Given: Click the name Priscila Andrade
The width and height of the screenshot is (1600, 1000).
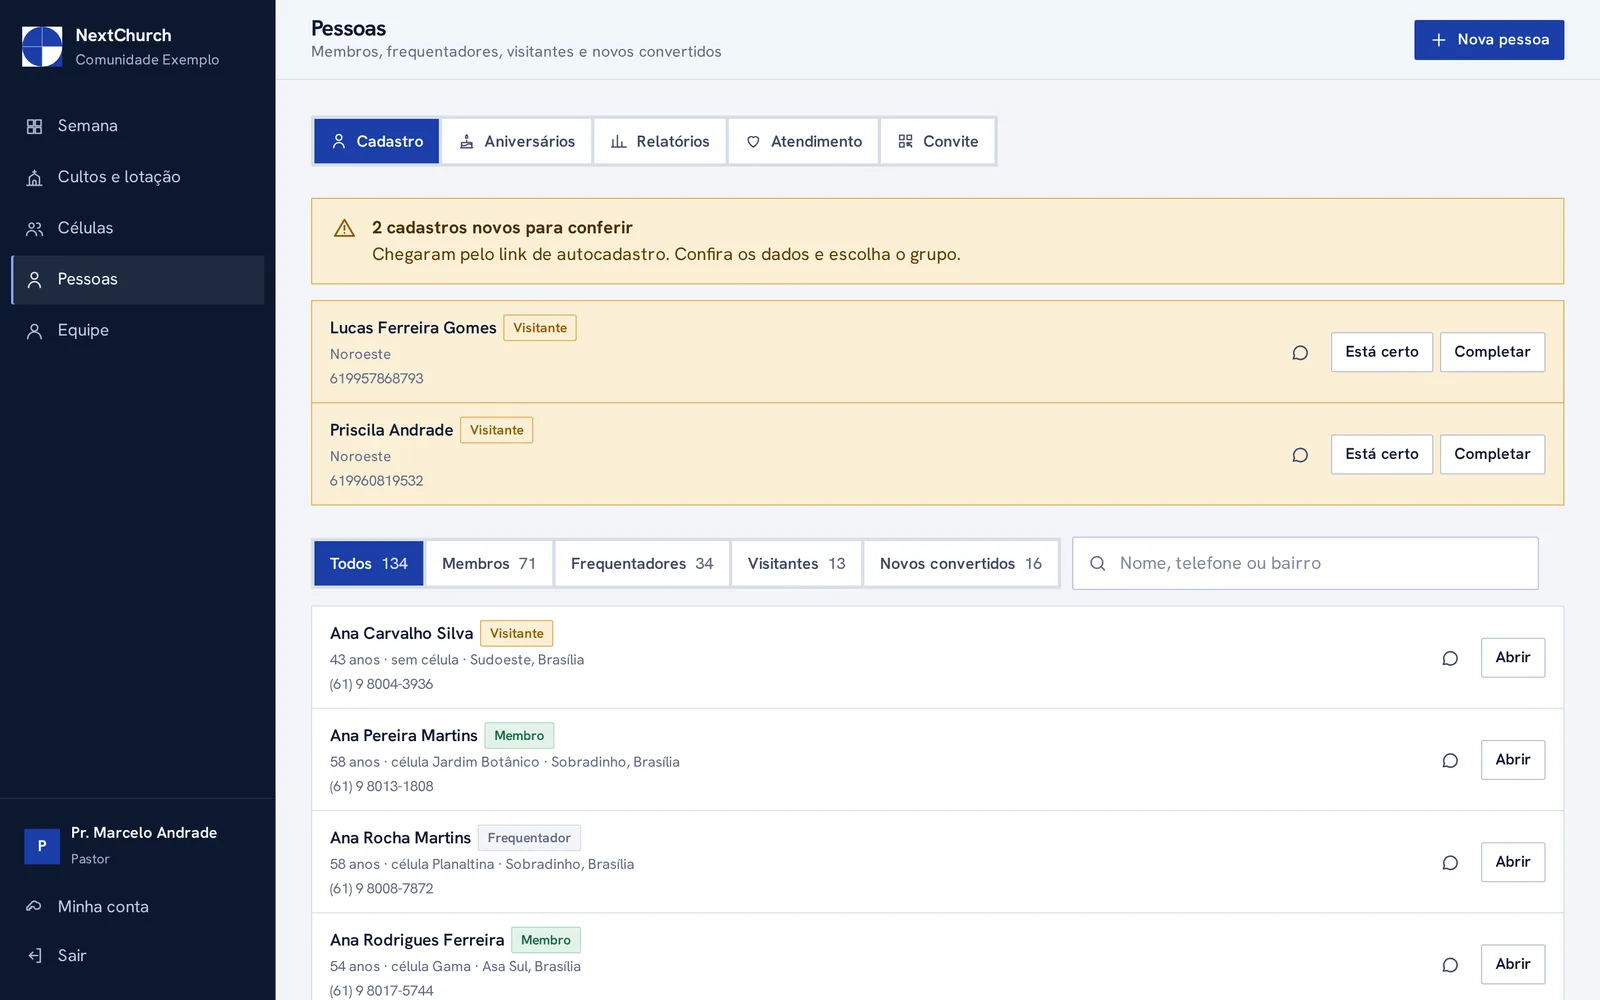Looking at the screenshot, I should click(392, 430).
